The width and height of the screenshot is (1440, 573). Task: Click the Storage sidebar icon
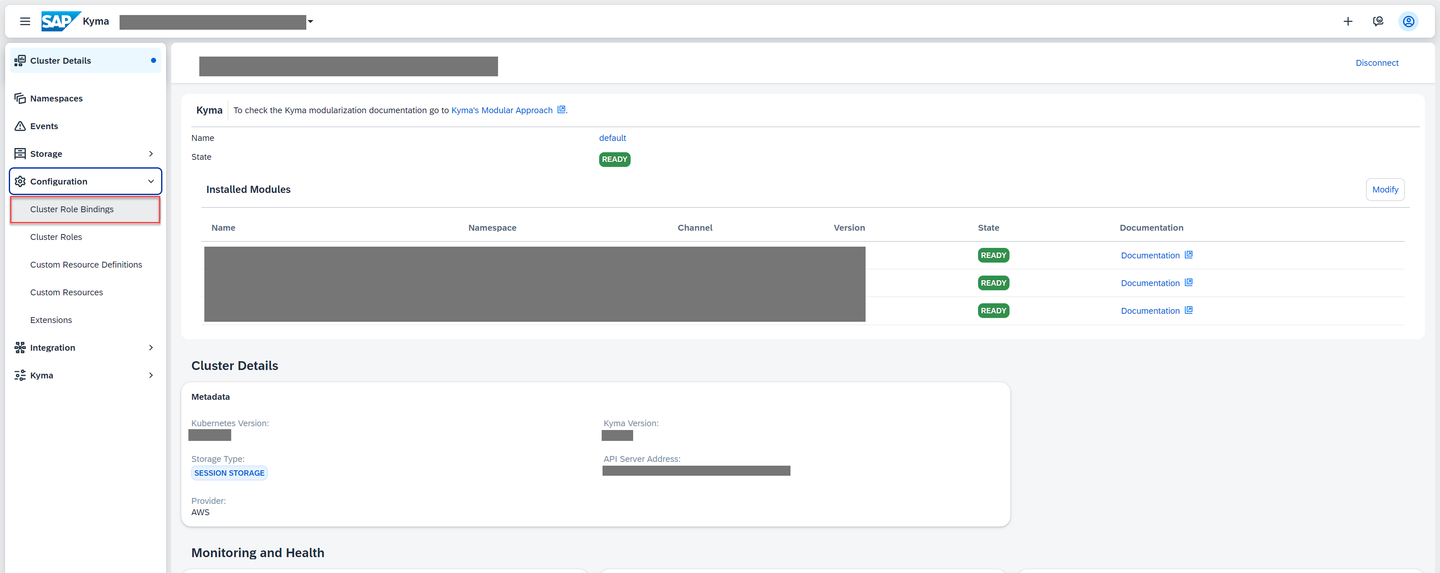tap(20, 154)
